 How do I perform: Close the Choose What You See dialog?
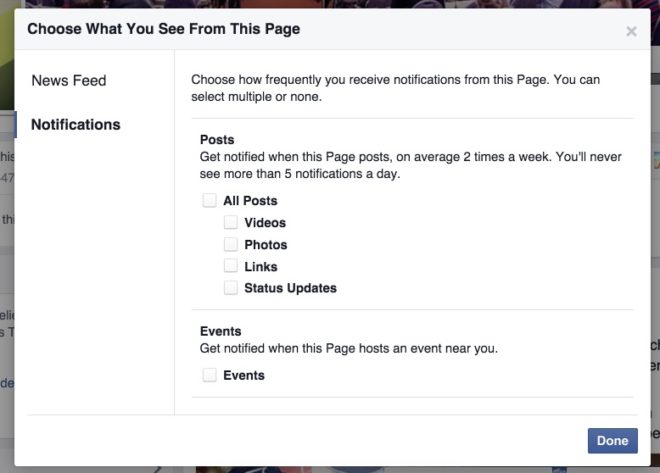point(631,31)
